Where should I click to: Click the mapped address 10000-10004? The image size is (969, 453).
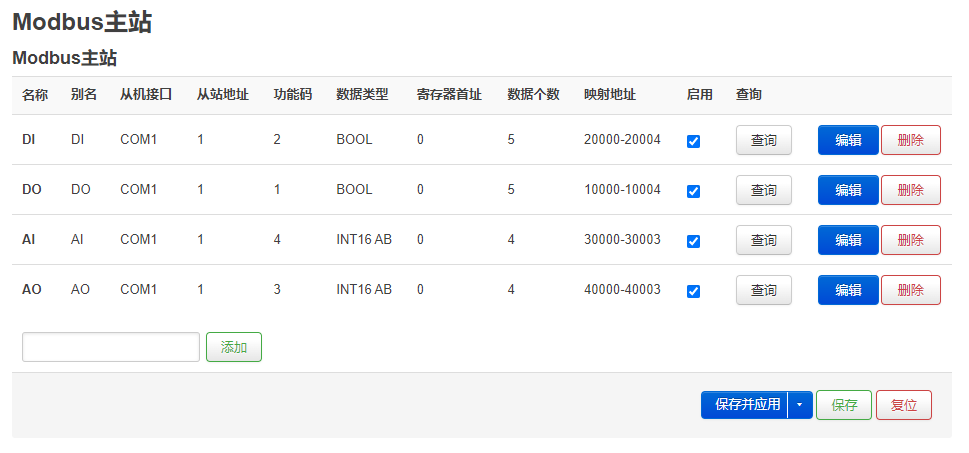point(622,190)
